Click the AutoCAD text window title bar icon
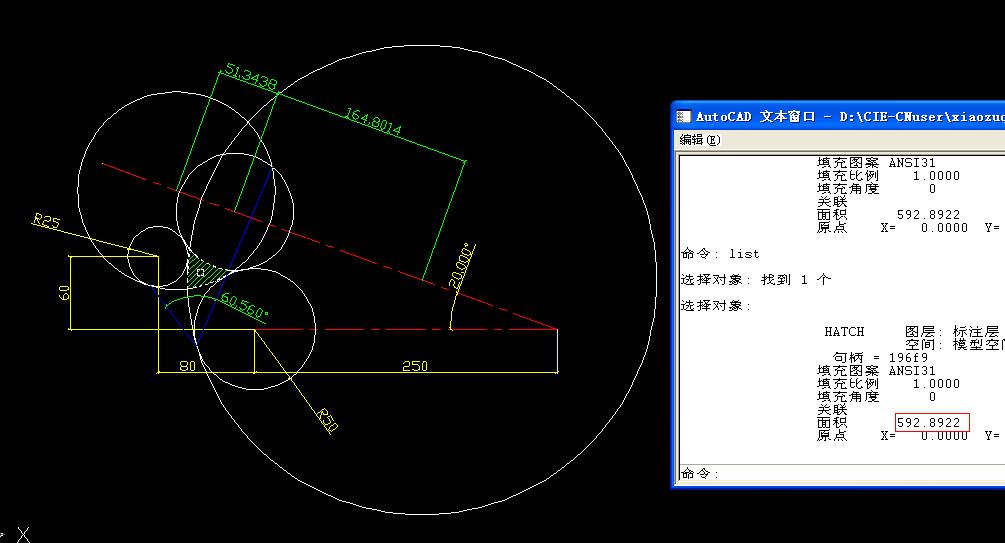1005x543 pixels. [x=684, y=116]
